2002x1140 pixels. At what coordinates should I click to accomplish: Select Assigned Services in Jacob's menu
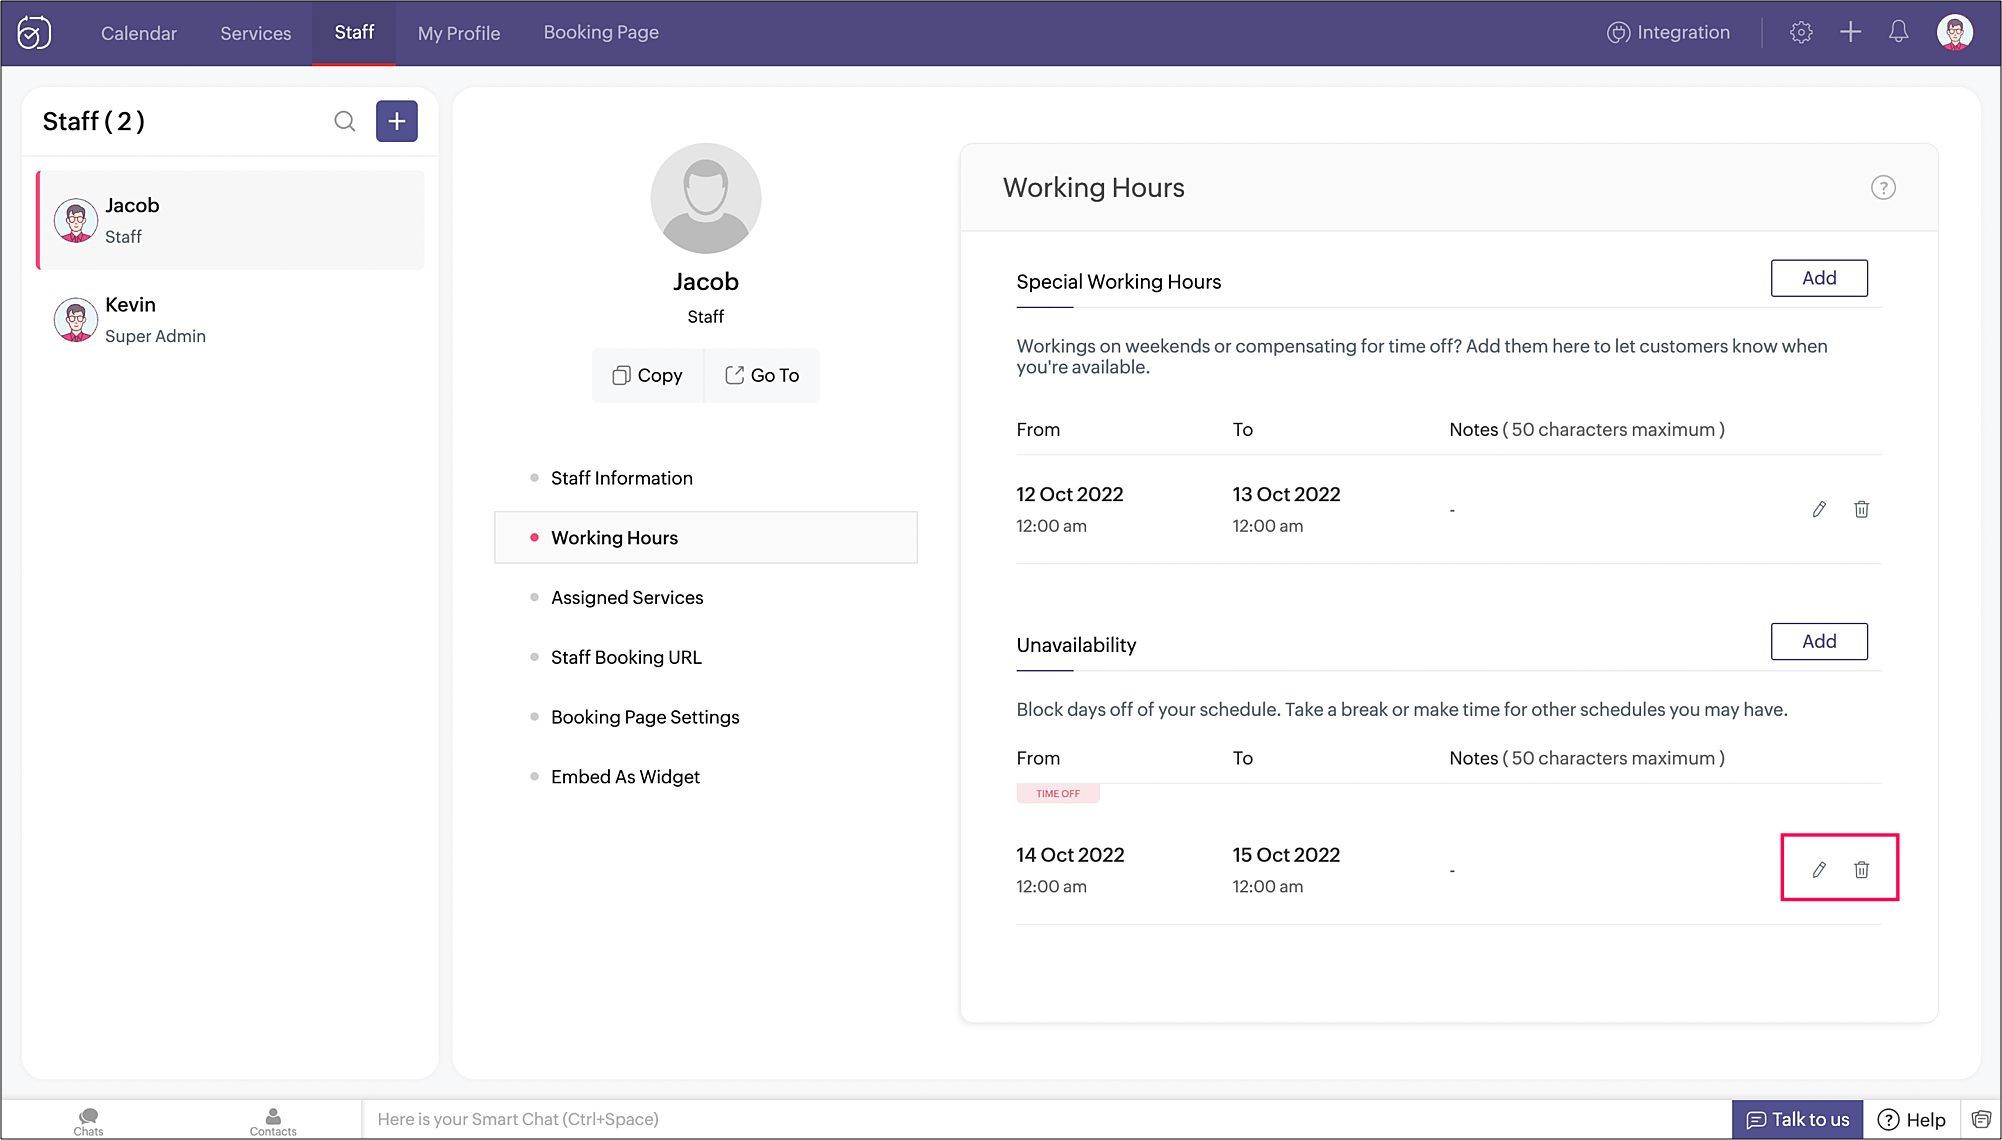pyautogui.click(x=627, y=598)
